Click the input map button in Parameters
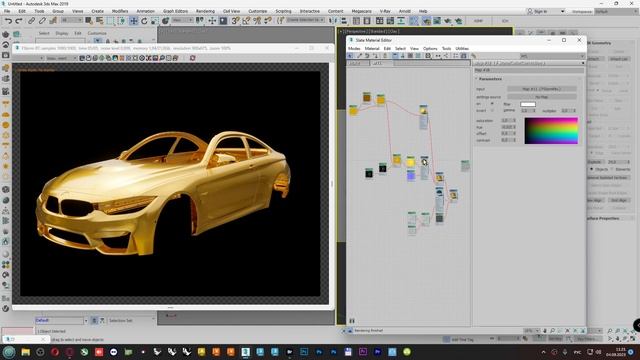This screenshot has width=640, height=360. click(x=542, y=89)
